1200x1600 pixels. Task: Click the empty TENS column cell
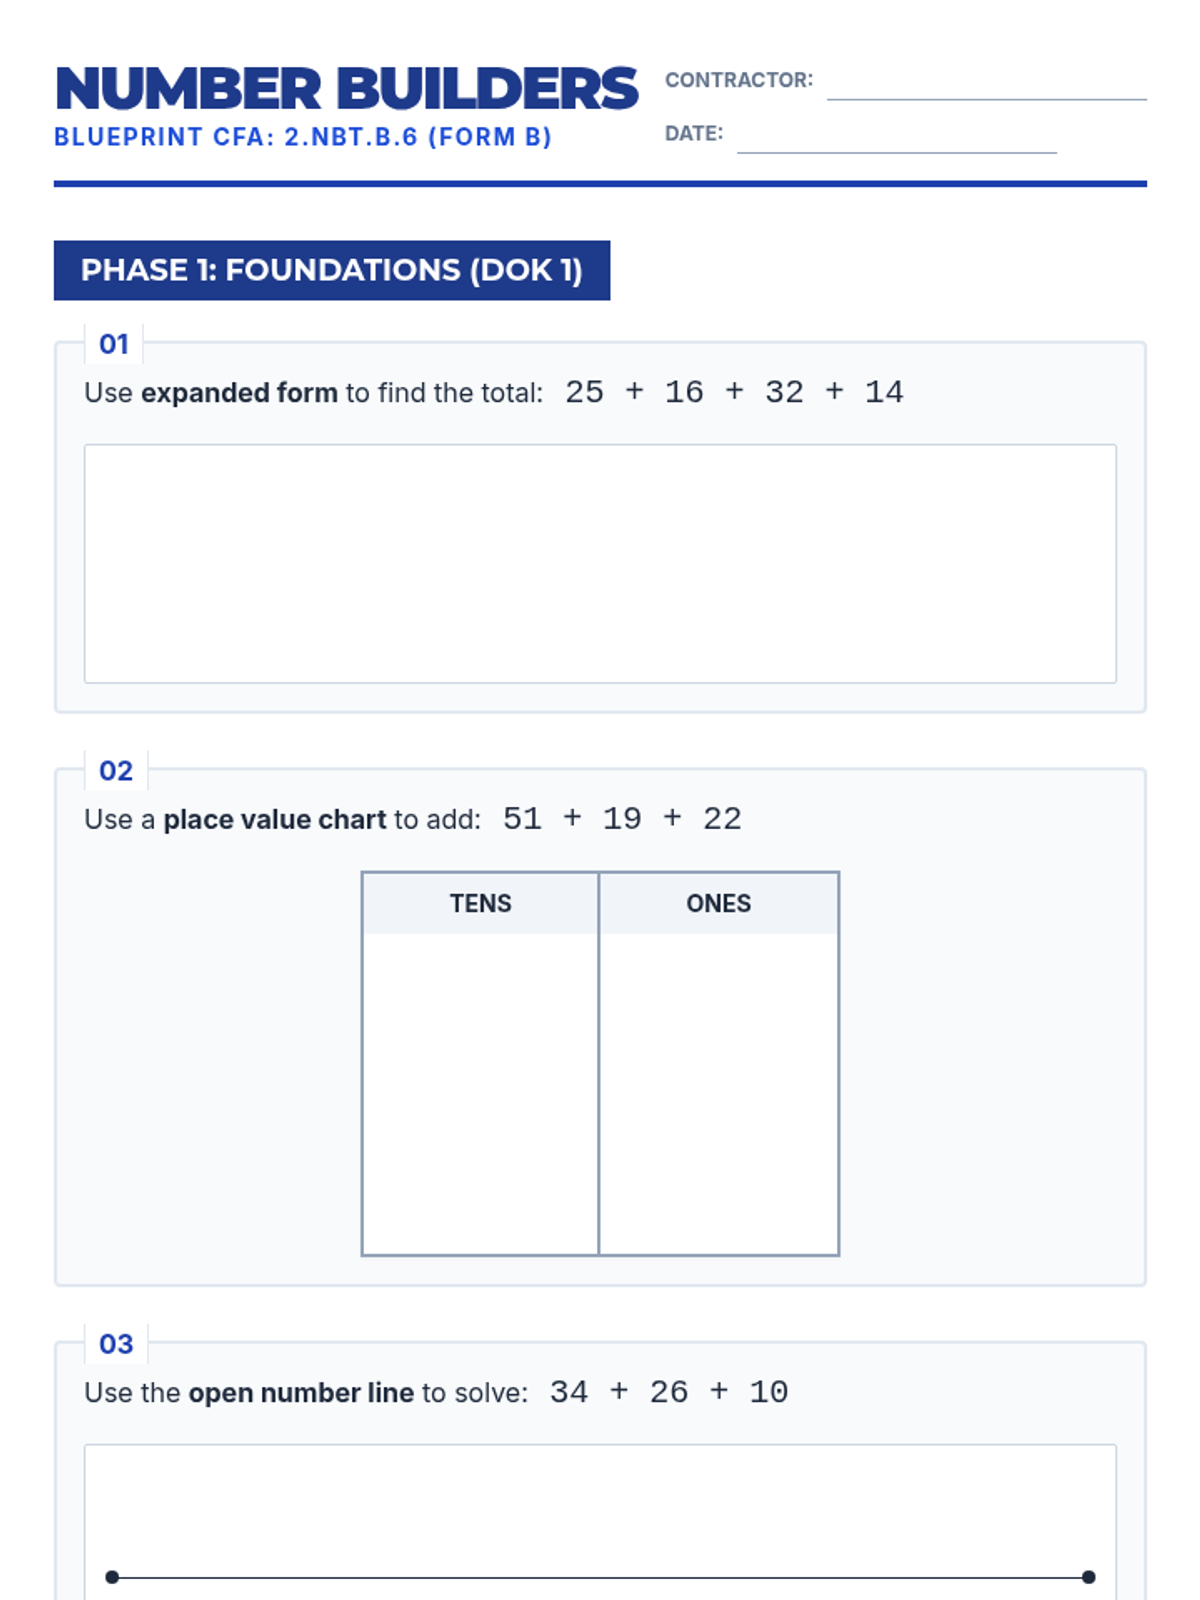(x=480, y=1093)
